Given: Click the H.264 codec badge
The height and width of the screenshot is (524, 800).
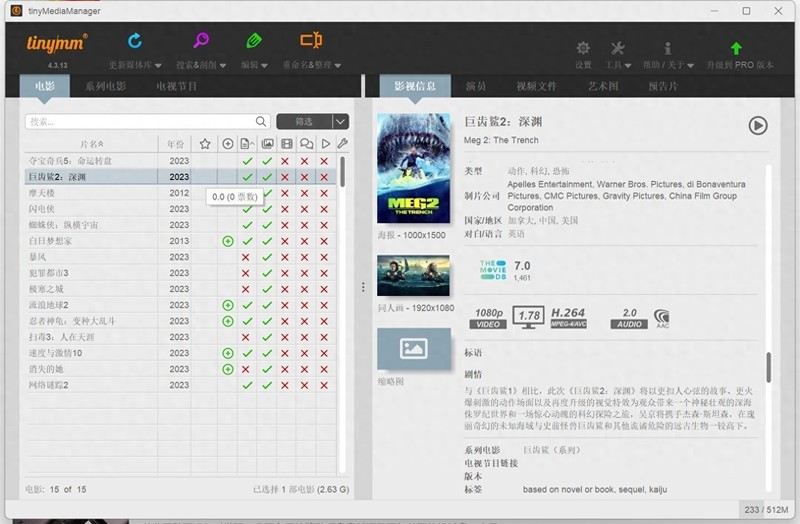Looking at the screenshot, I should click(568, 317).
